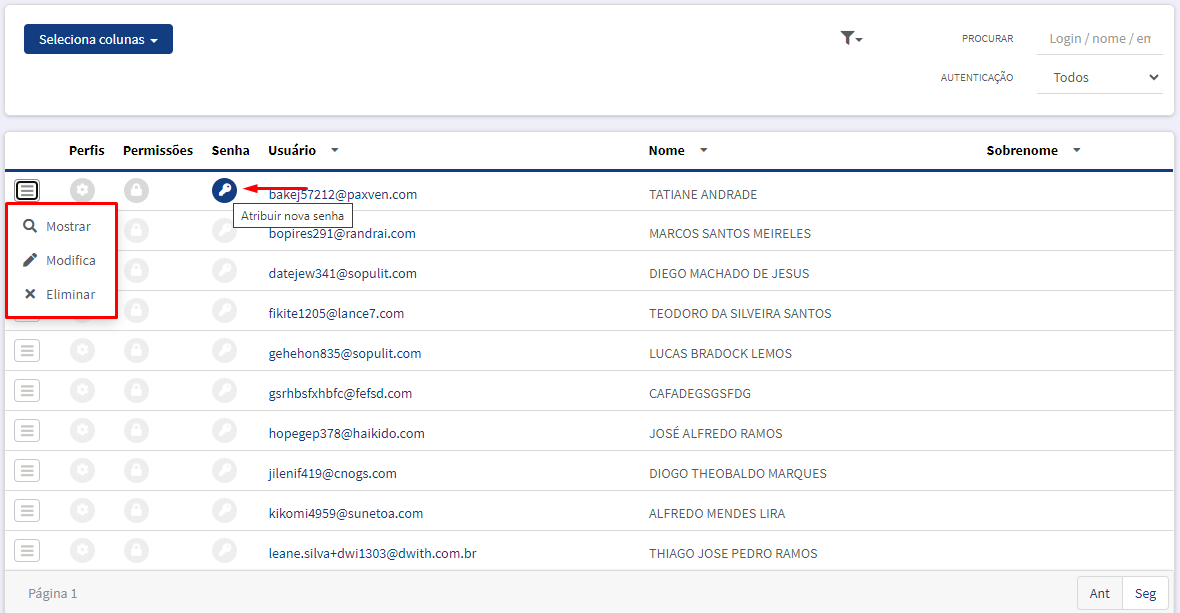The height and width of the screenshot is (613, 1180).
Task: Click the password key for fikite1205@lance7.com
Action: [224, 310]
